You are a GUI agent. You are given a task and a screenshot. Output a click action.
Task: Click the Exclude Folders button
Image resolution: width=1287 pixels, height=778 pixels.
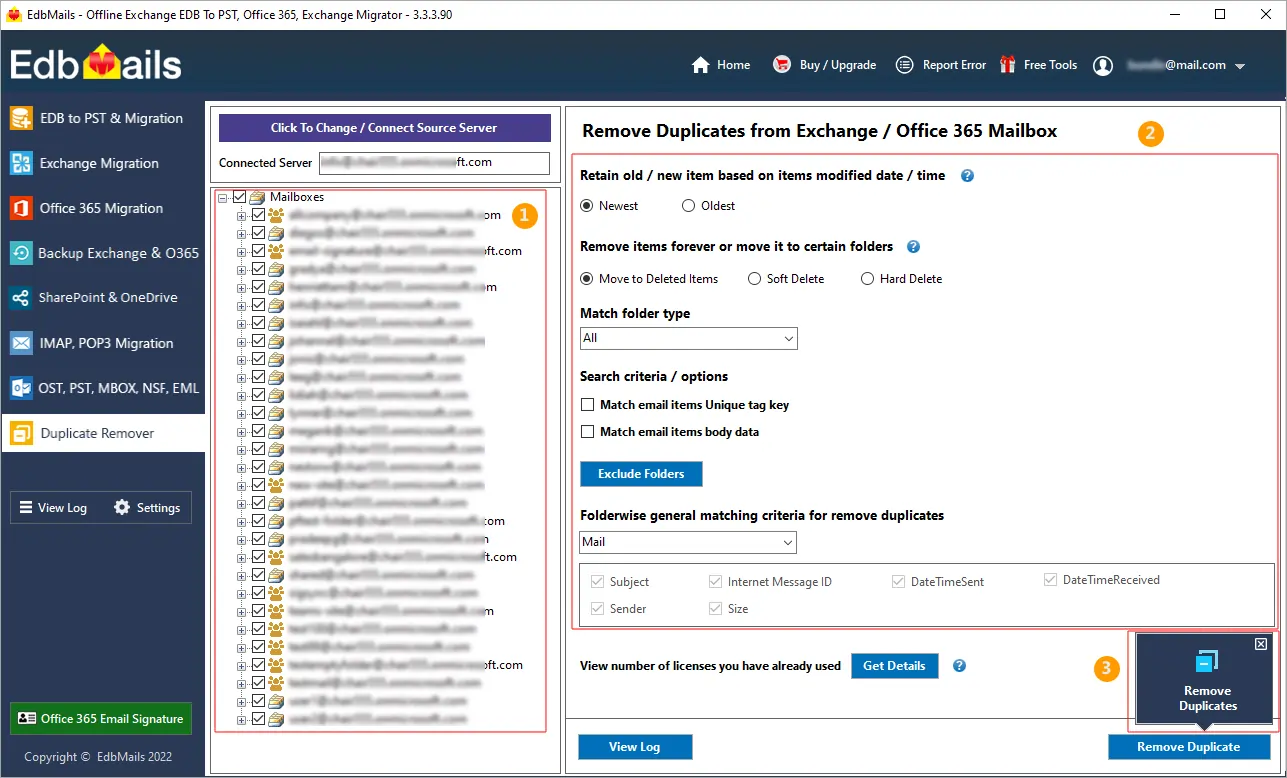pyautogui.click(x=641, y=474)
